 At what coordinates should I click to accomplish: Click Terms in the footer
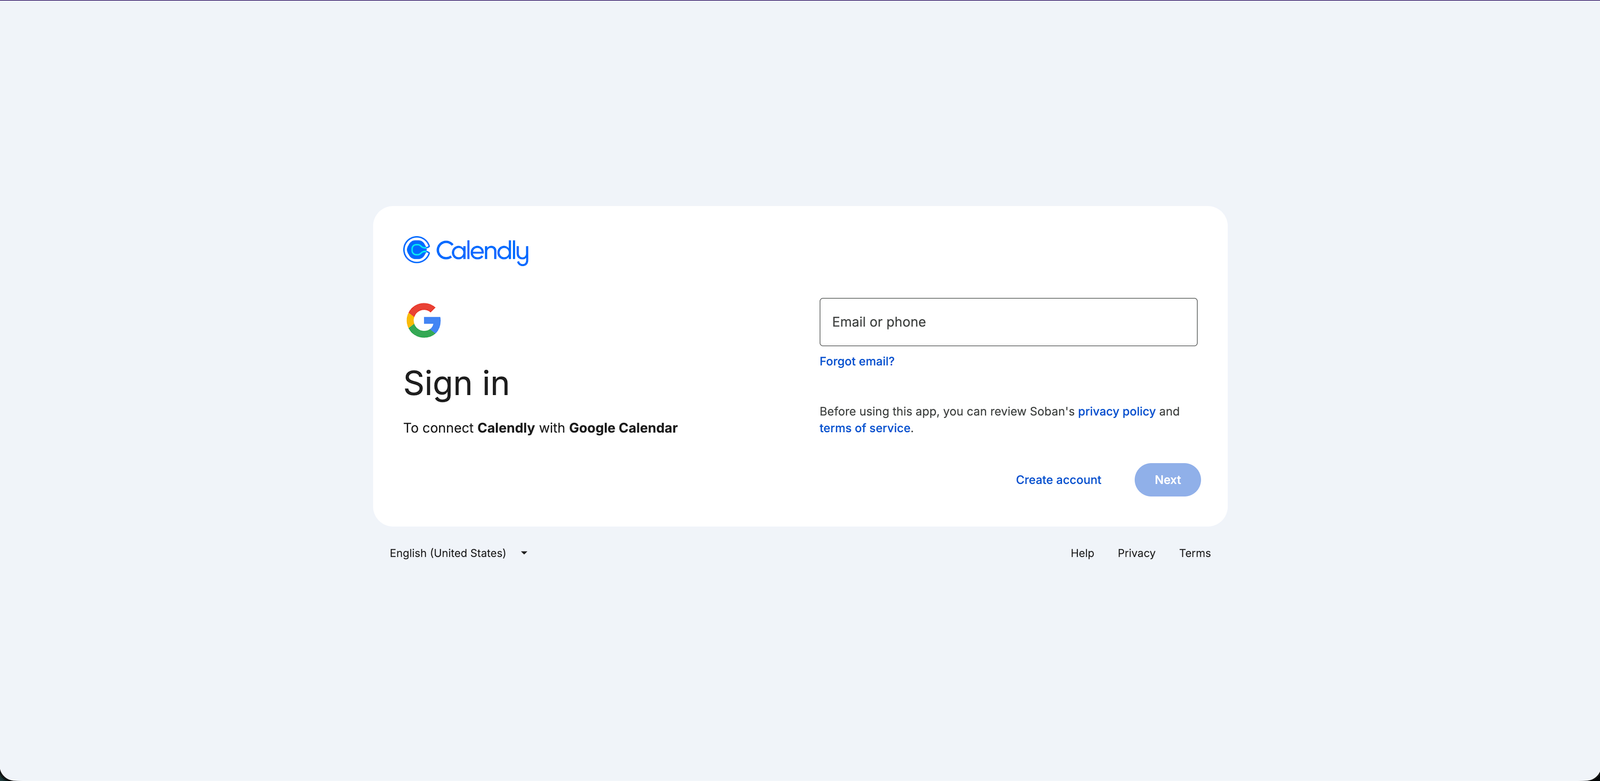[1194, 552]
